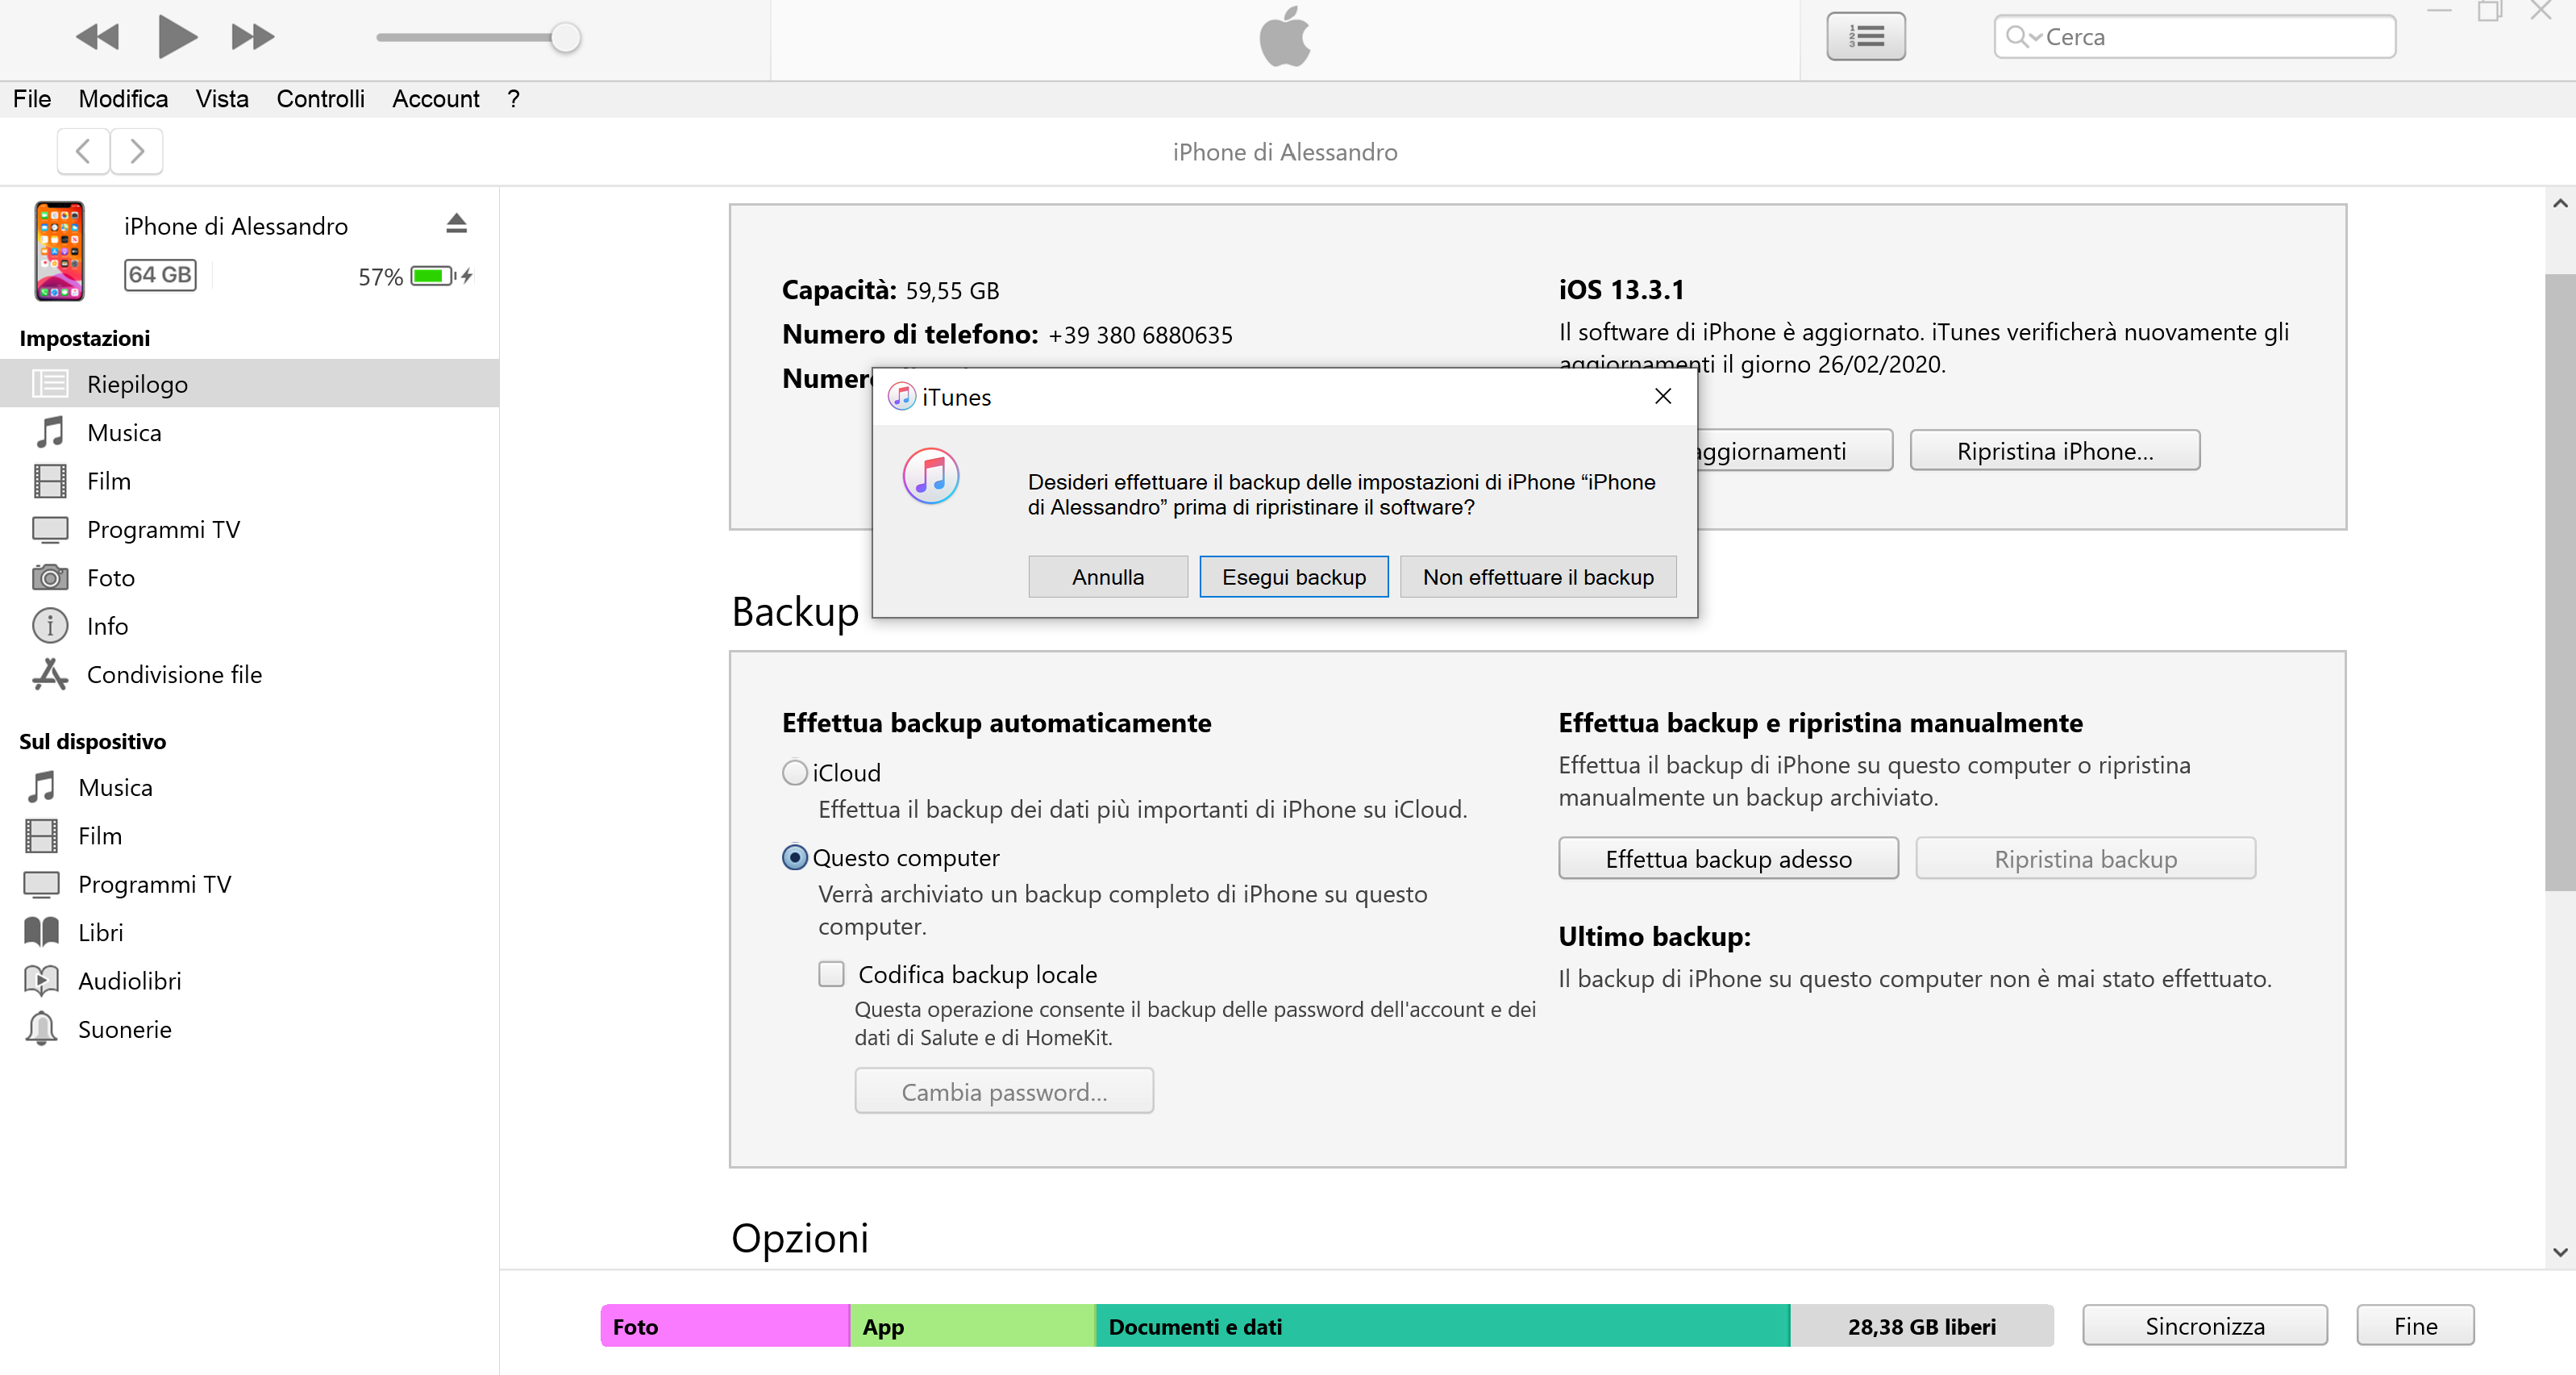Adjust the volume slider knob
This screenshot has width=2576, height=1375.
566,38
